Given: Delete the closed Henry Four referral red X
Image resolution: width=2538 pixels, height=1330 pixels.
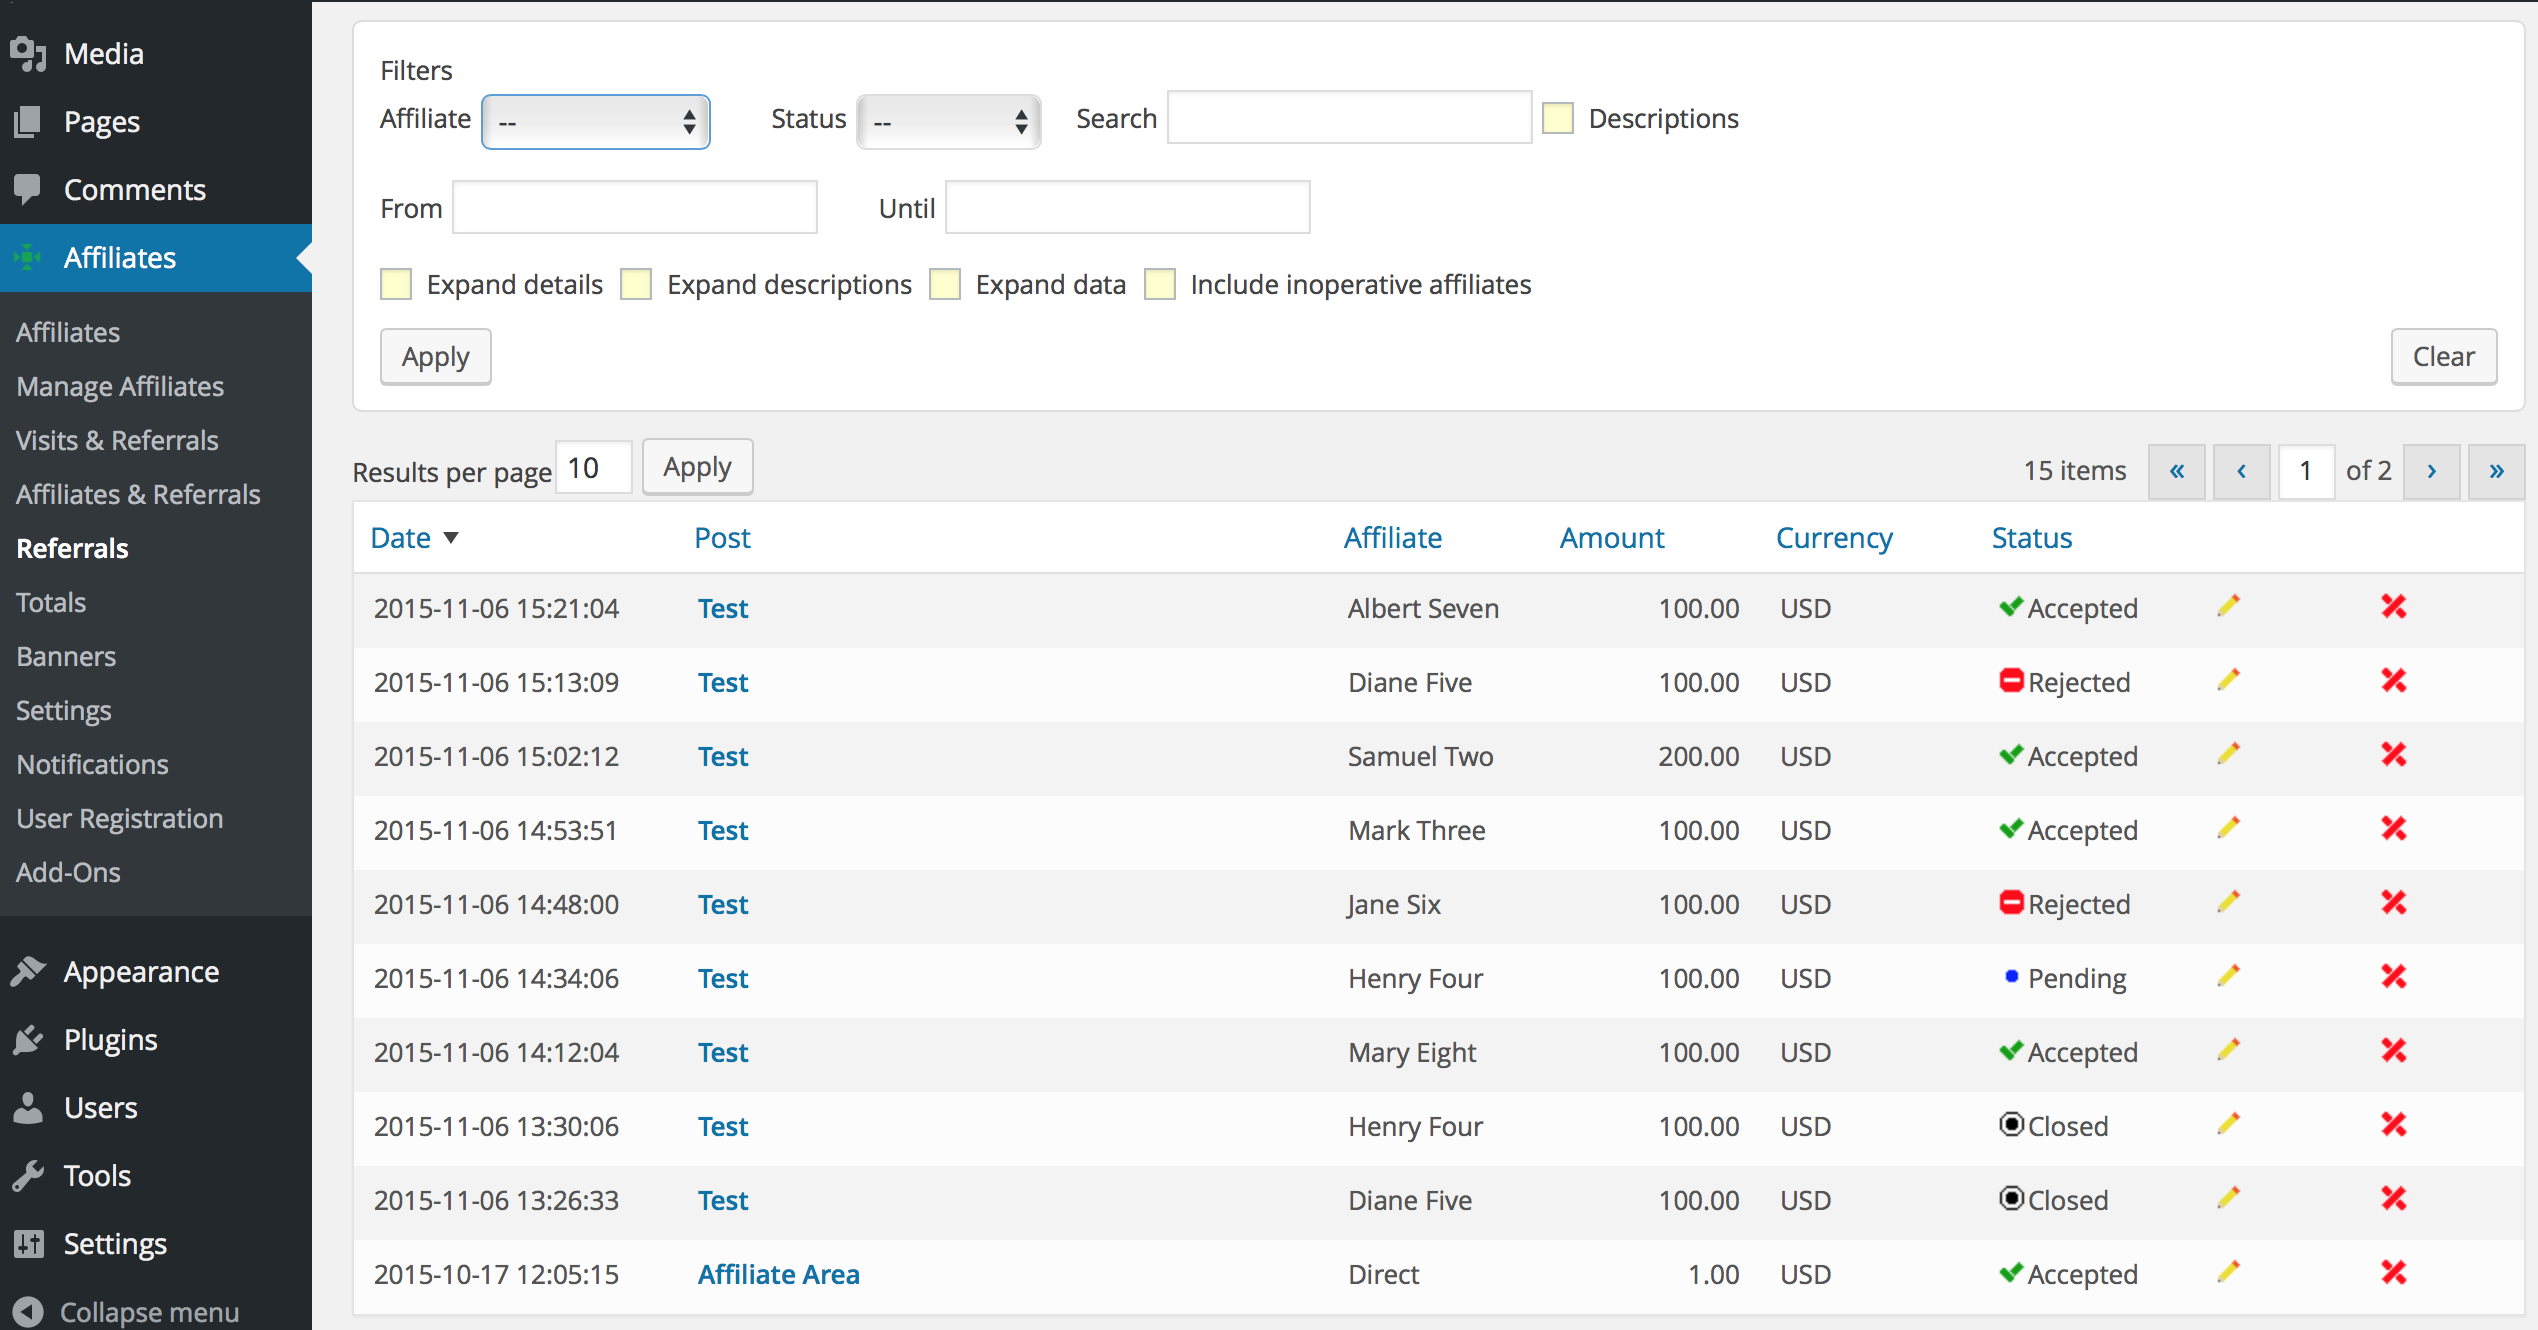Looking at the screenshot, I should coord(2394,1124).
